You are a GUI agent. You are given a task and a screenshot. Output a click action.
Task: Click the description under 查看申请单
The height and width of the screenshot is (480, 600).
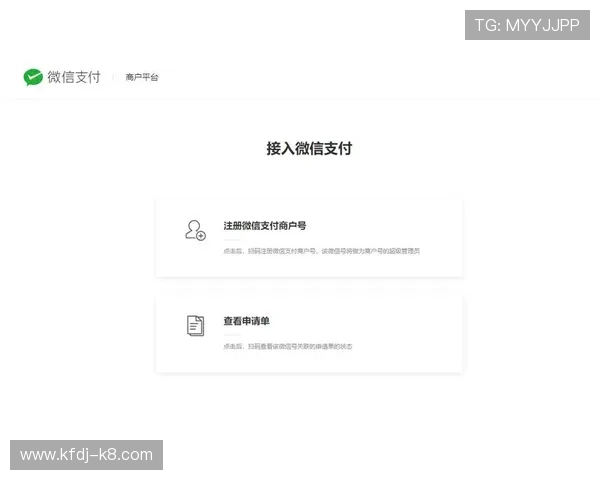(x=288, y=346)
